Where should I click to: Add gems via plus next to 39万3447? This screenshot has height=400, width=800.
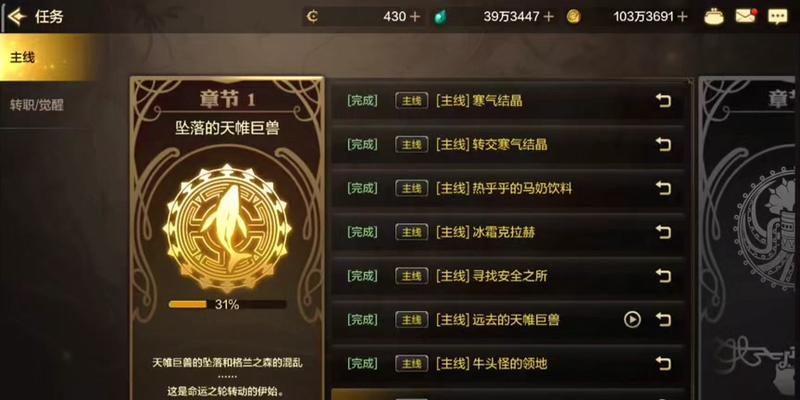tap(548, 17)
